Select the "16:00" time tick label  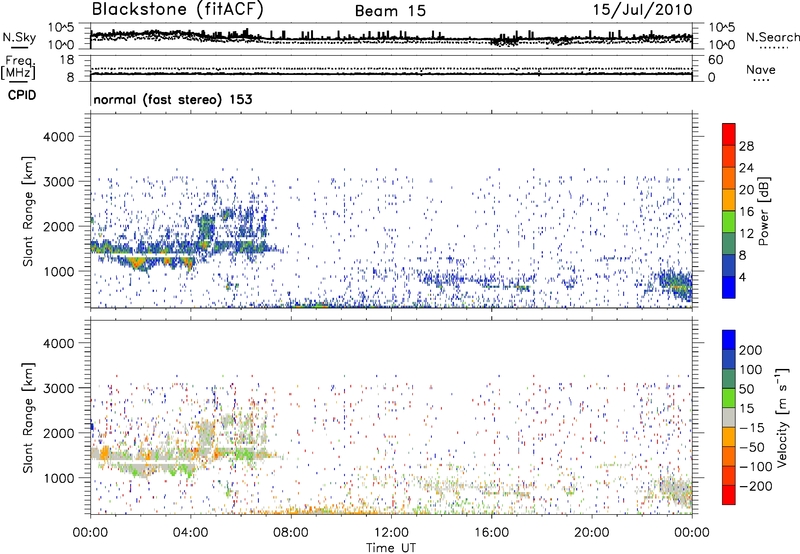click(491, 533)
